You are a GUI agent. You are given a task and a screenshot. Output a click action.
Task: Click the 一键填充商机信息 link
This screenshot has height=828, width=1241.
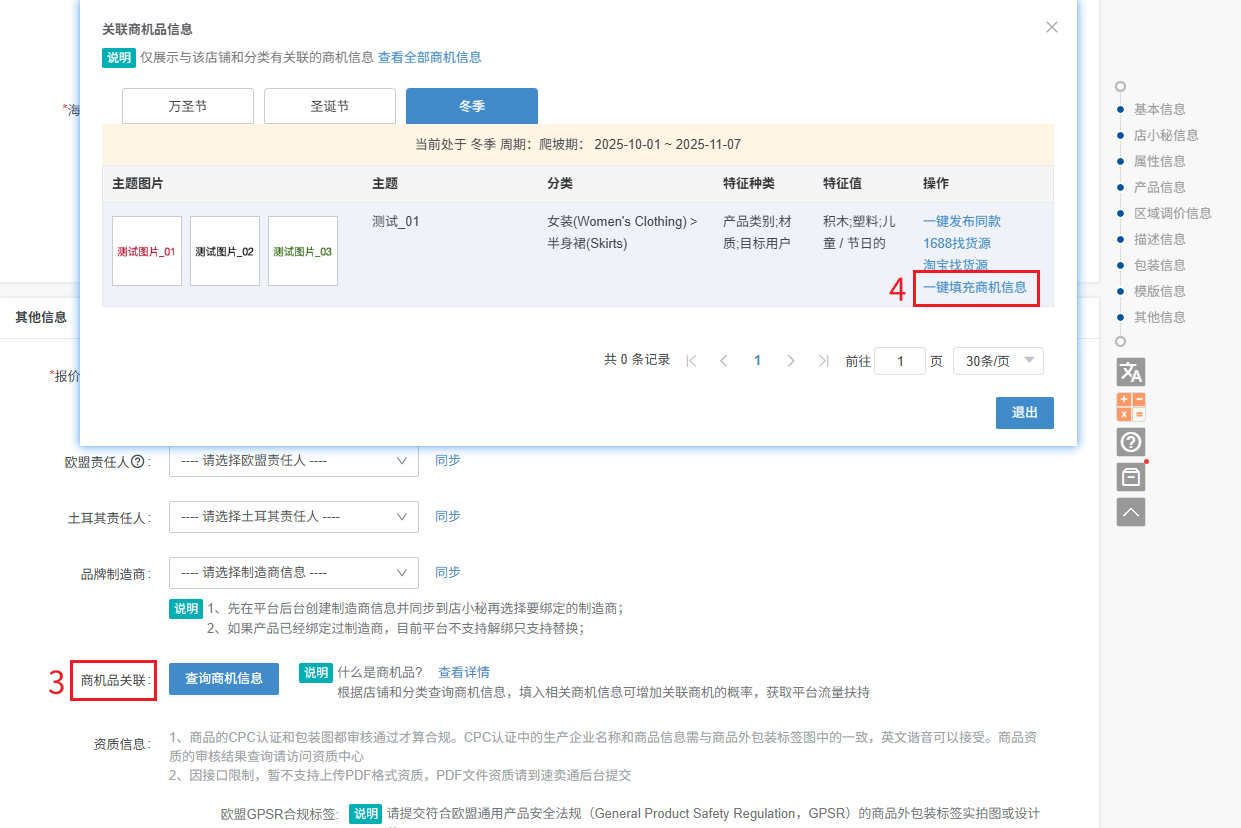[x=975, y=287]
